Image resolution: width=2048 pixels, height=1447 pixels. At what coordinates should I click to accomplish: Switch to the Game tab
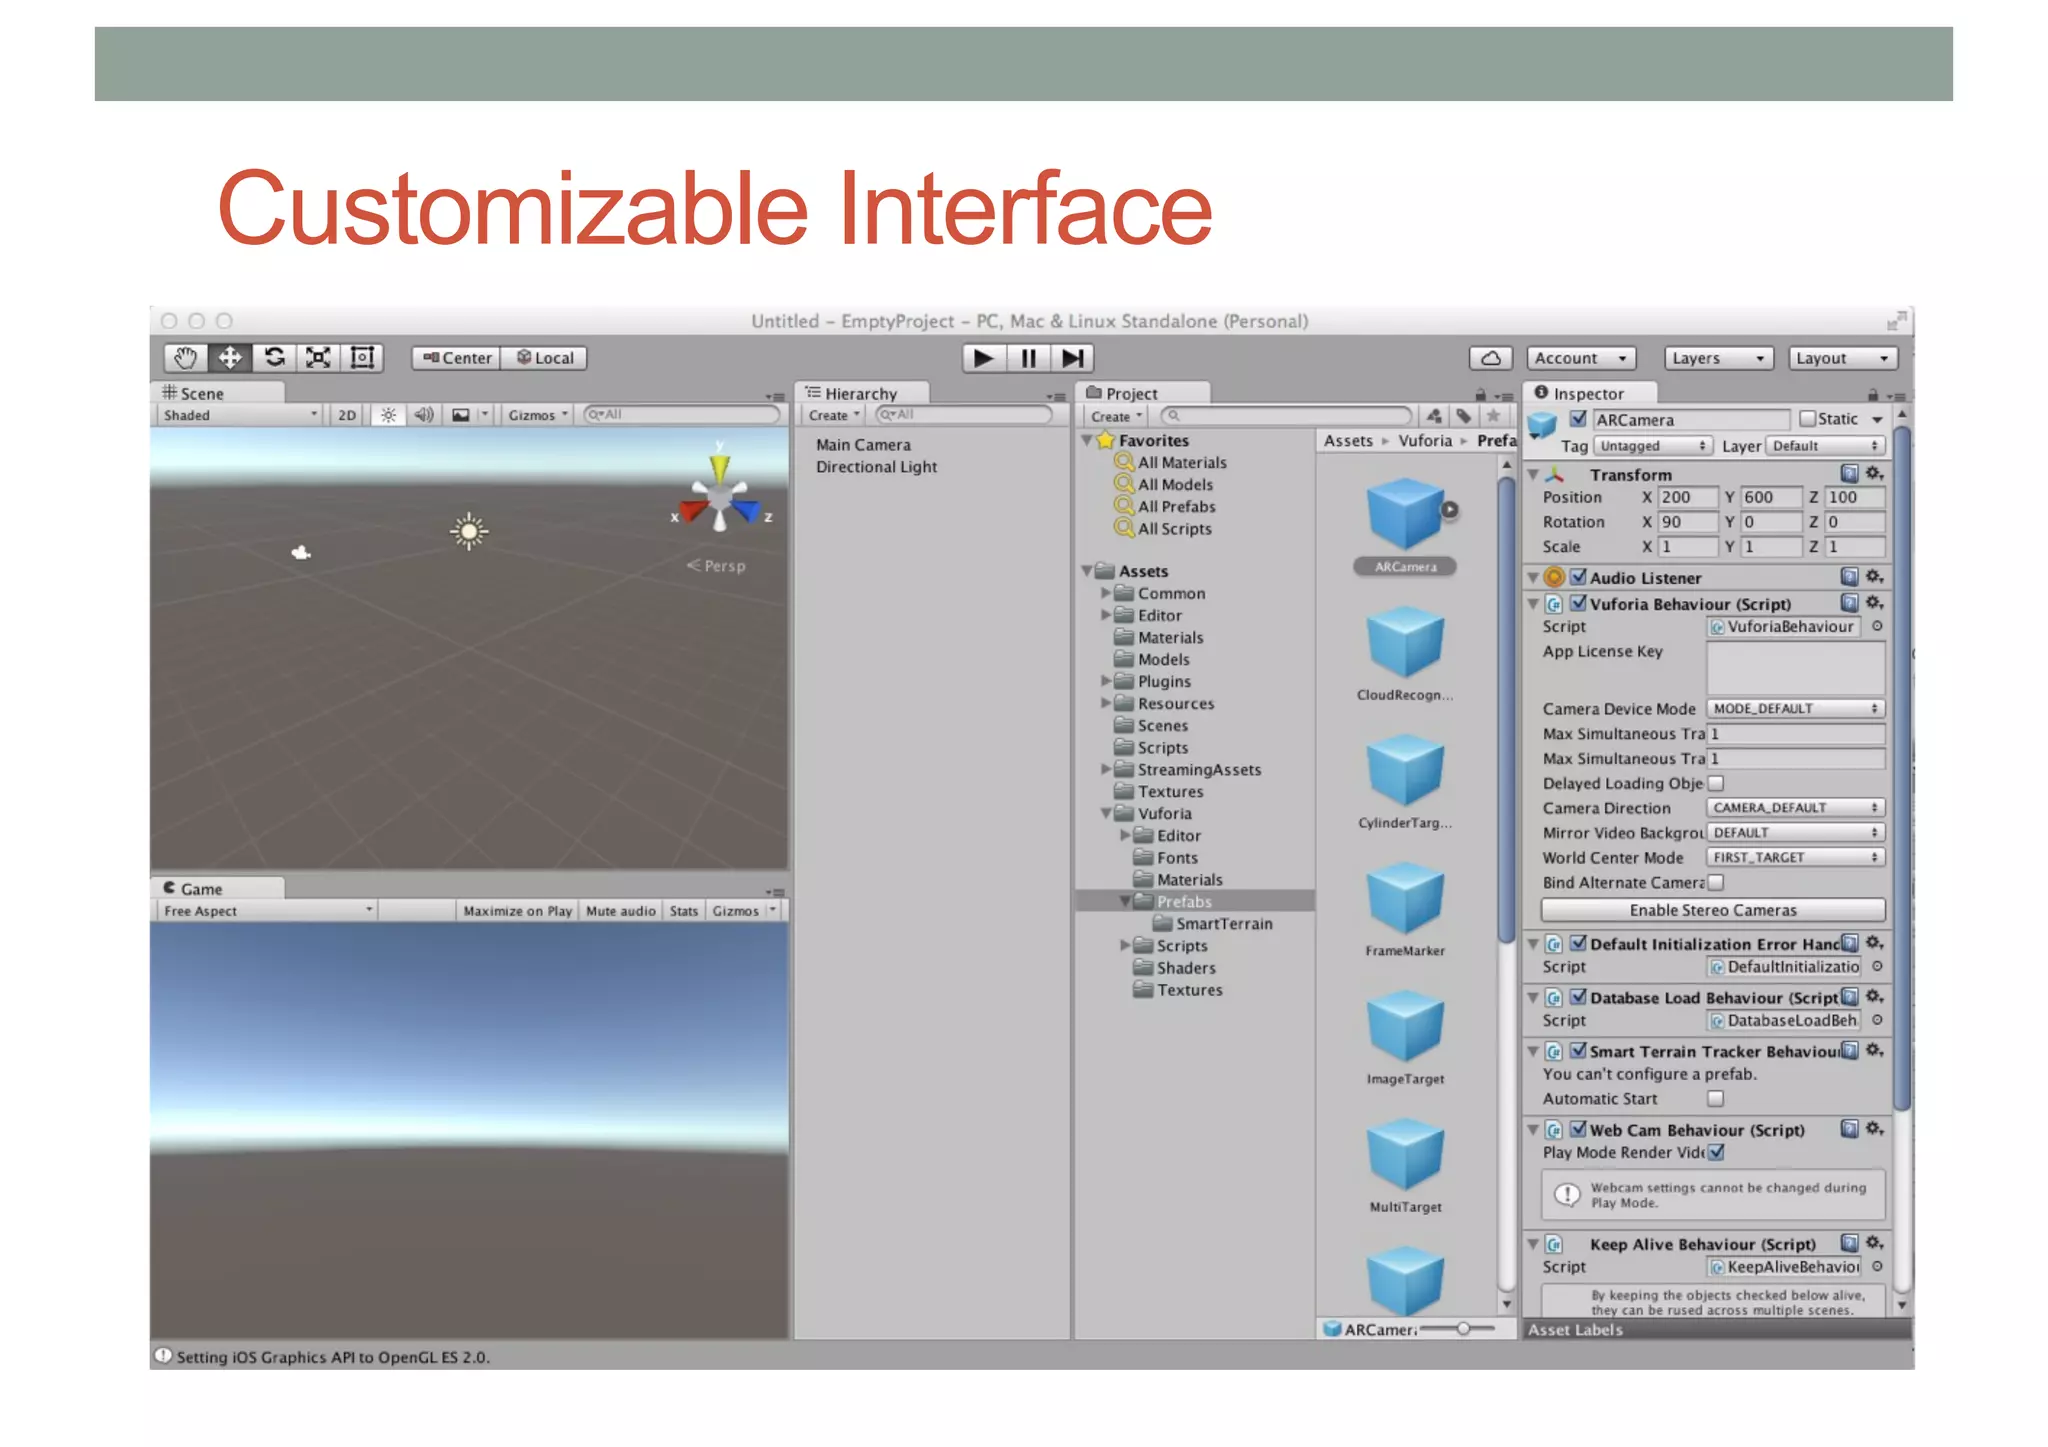click(x=217, y=888)
